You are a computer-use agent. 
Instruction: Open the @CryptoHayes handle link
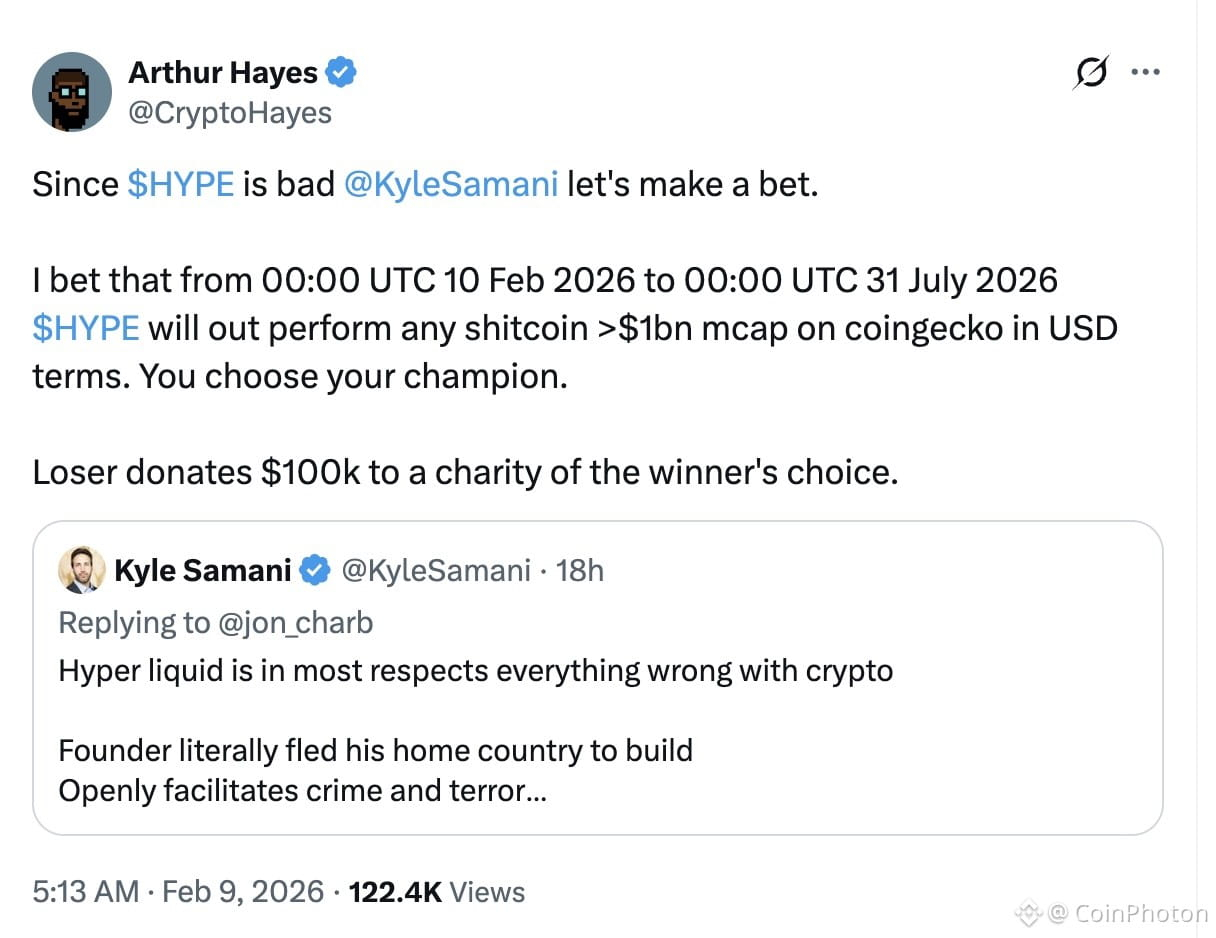tap(230, 112)
